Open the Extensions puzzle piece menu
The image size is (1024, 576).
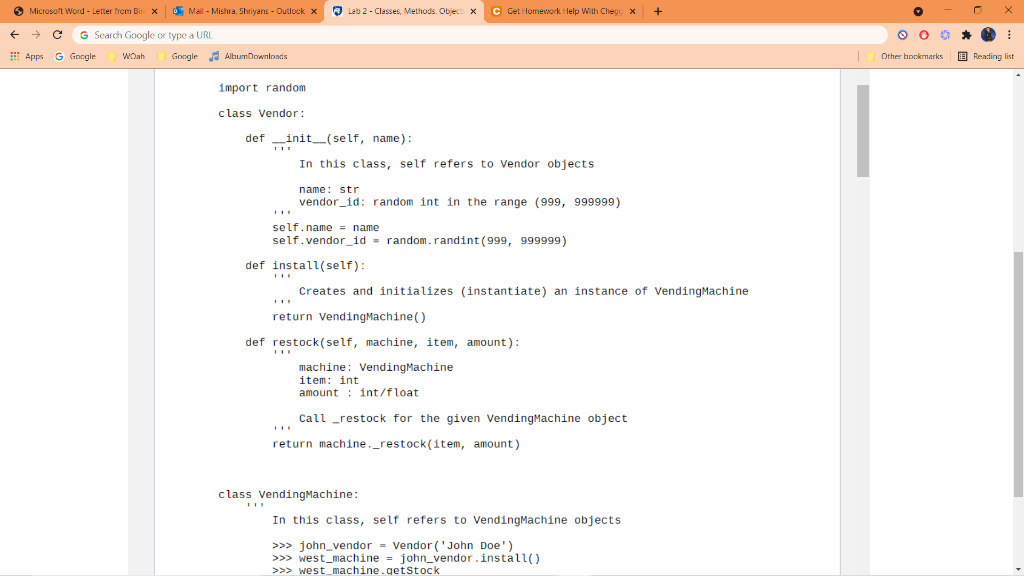[x=966, y=34]
